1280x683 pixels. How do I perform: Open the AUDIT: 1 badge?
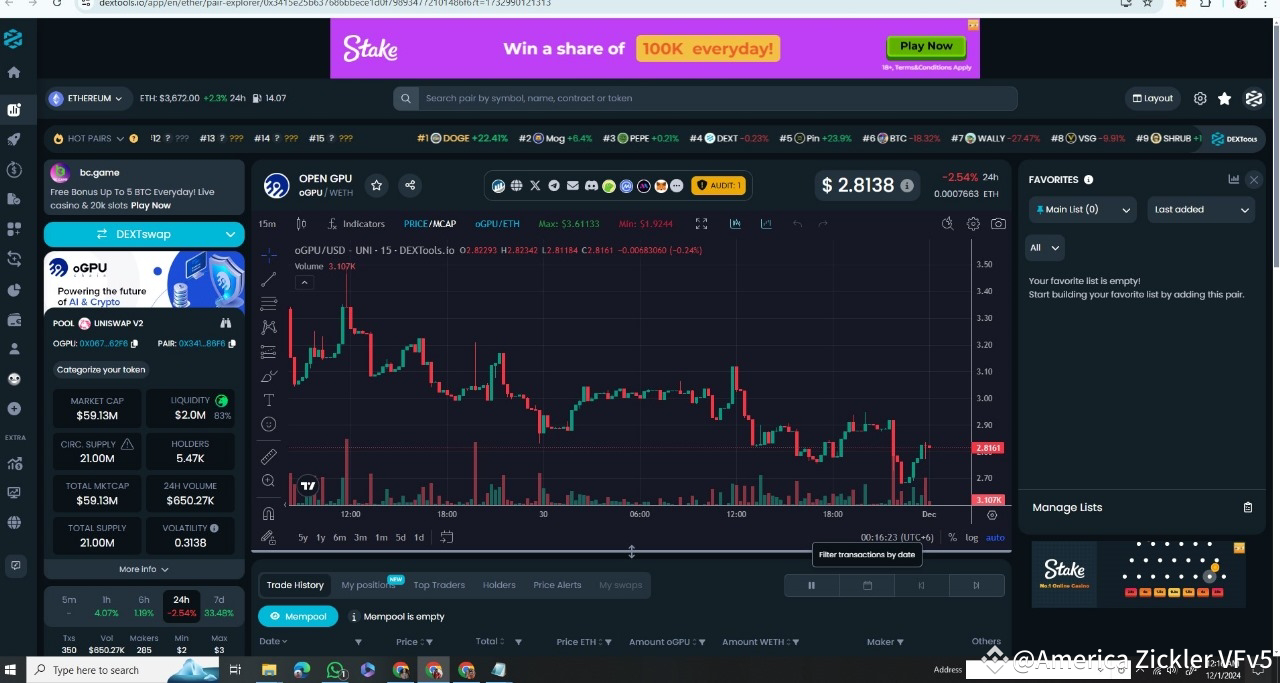click(x=719, y=186)
